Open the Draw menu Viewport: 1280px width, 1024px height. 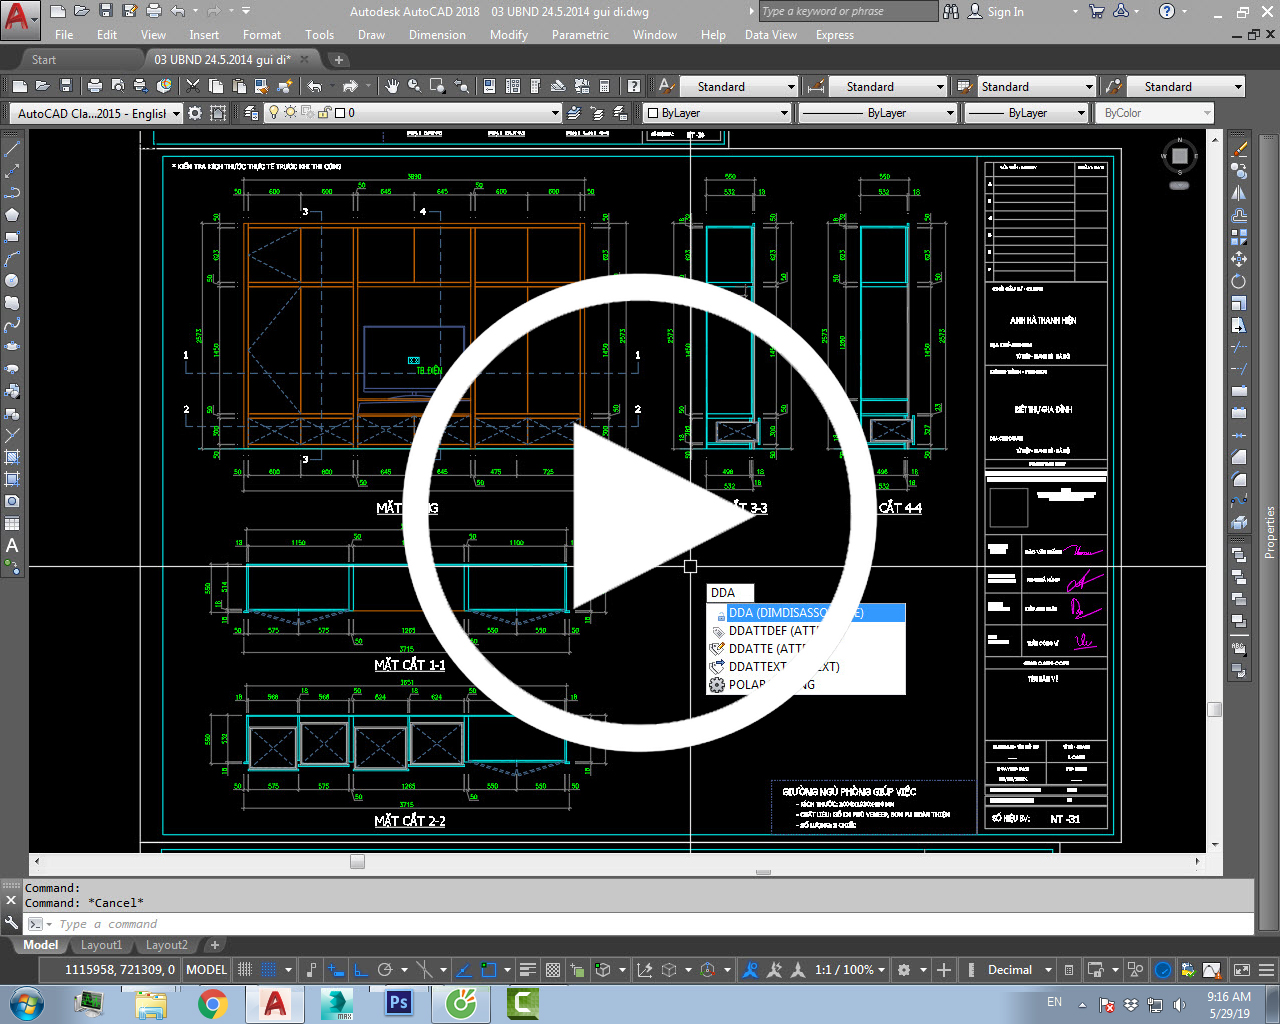(x=371, y=35)
